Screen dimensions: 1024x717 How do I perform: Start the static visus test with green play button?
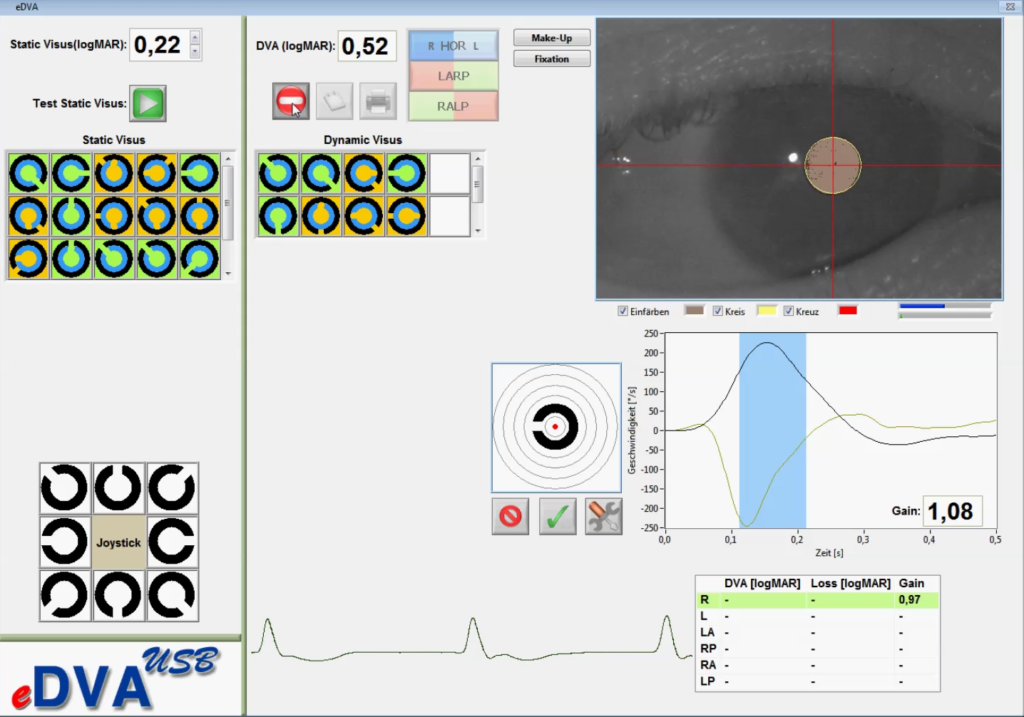click(x=147, y=103)
